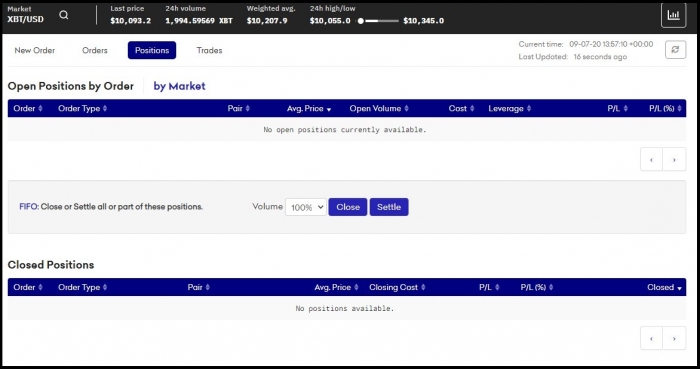Click the Close positions button
The width and height of the screenshot is (700, 369).
pyautogui.click(x=348, y=207)
